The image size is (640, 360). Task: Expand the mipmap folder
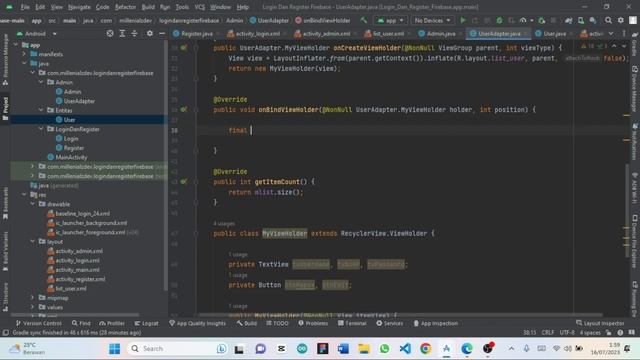point(33,298)
